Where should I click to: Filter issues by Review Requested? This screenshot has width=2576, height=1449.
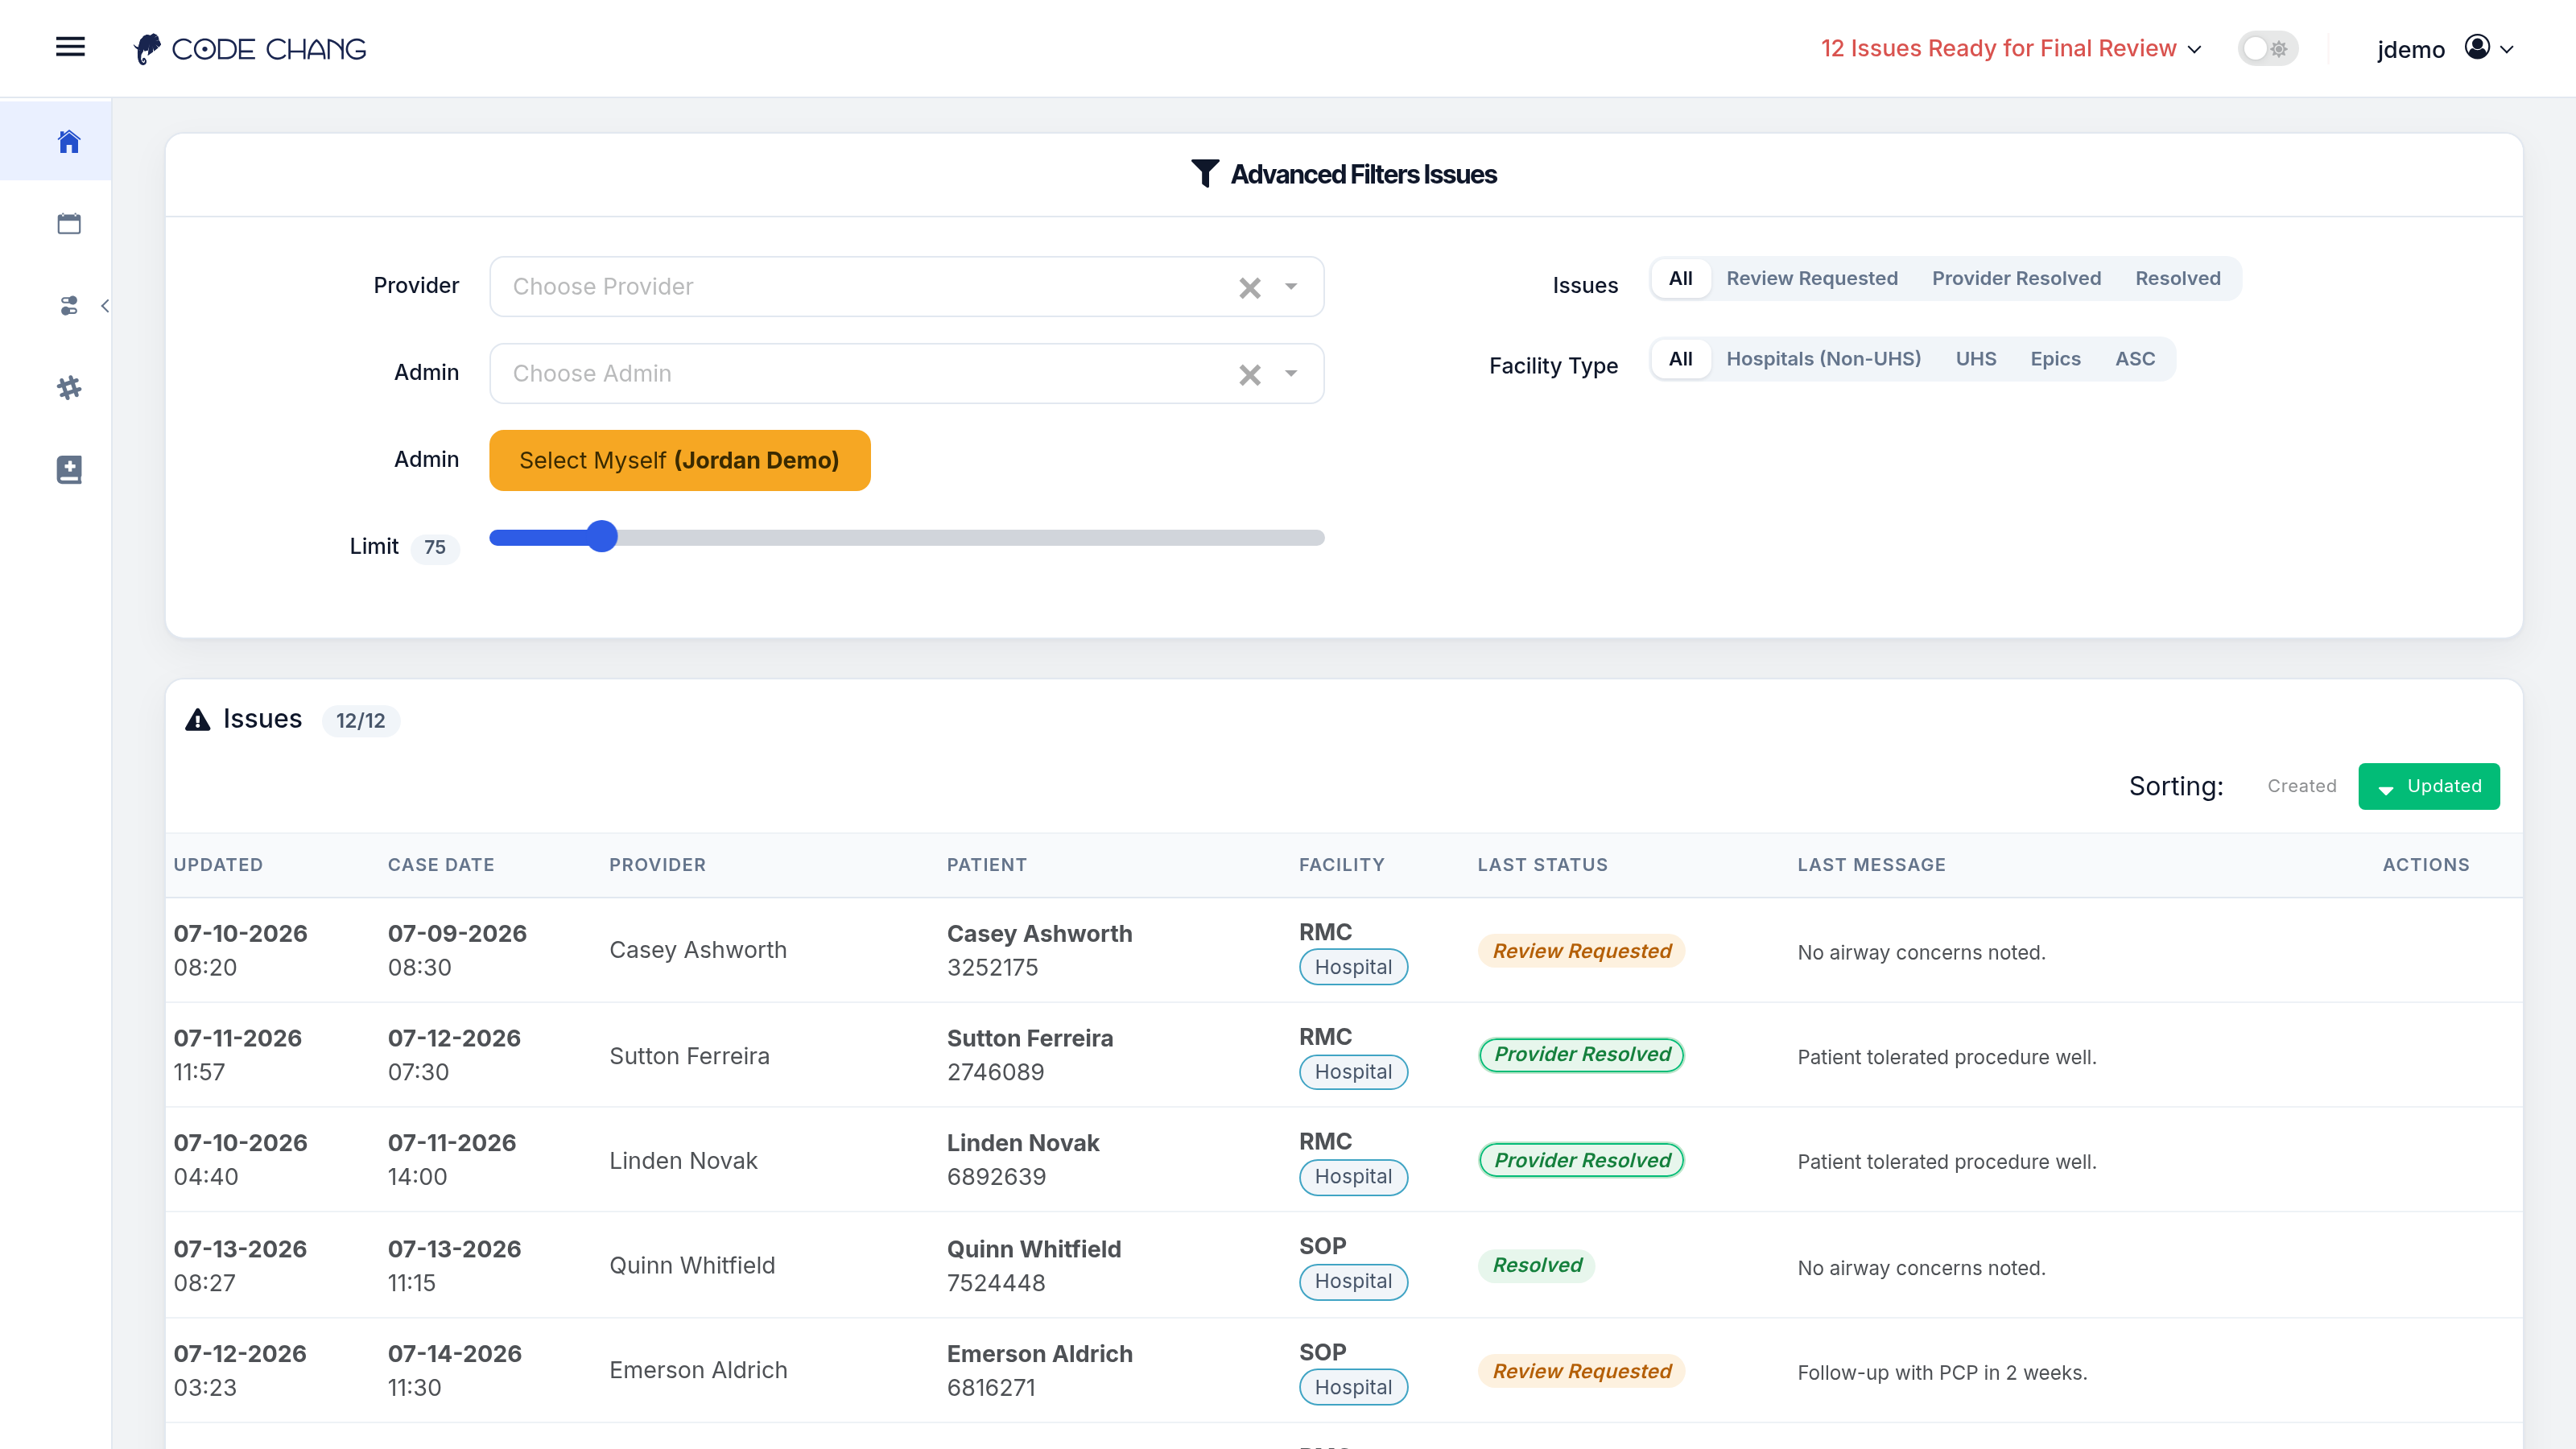(x=1811, y=278)
